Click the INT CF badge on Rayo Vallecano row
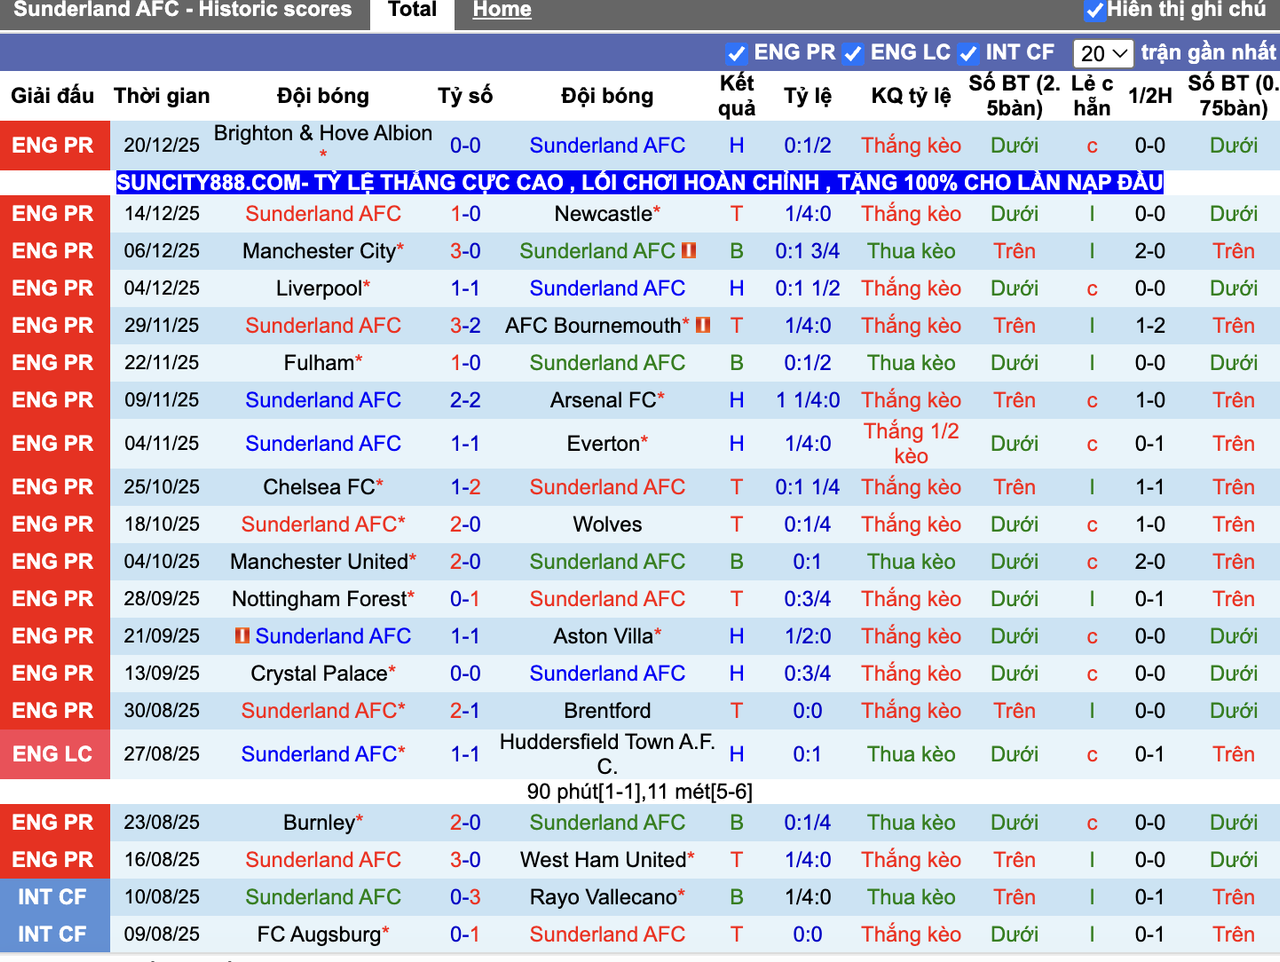Screen dimensions: 1280x962 point(55,896)
